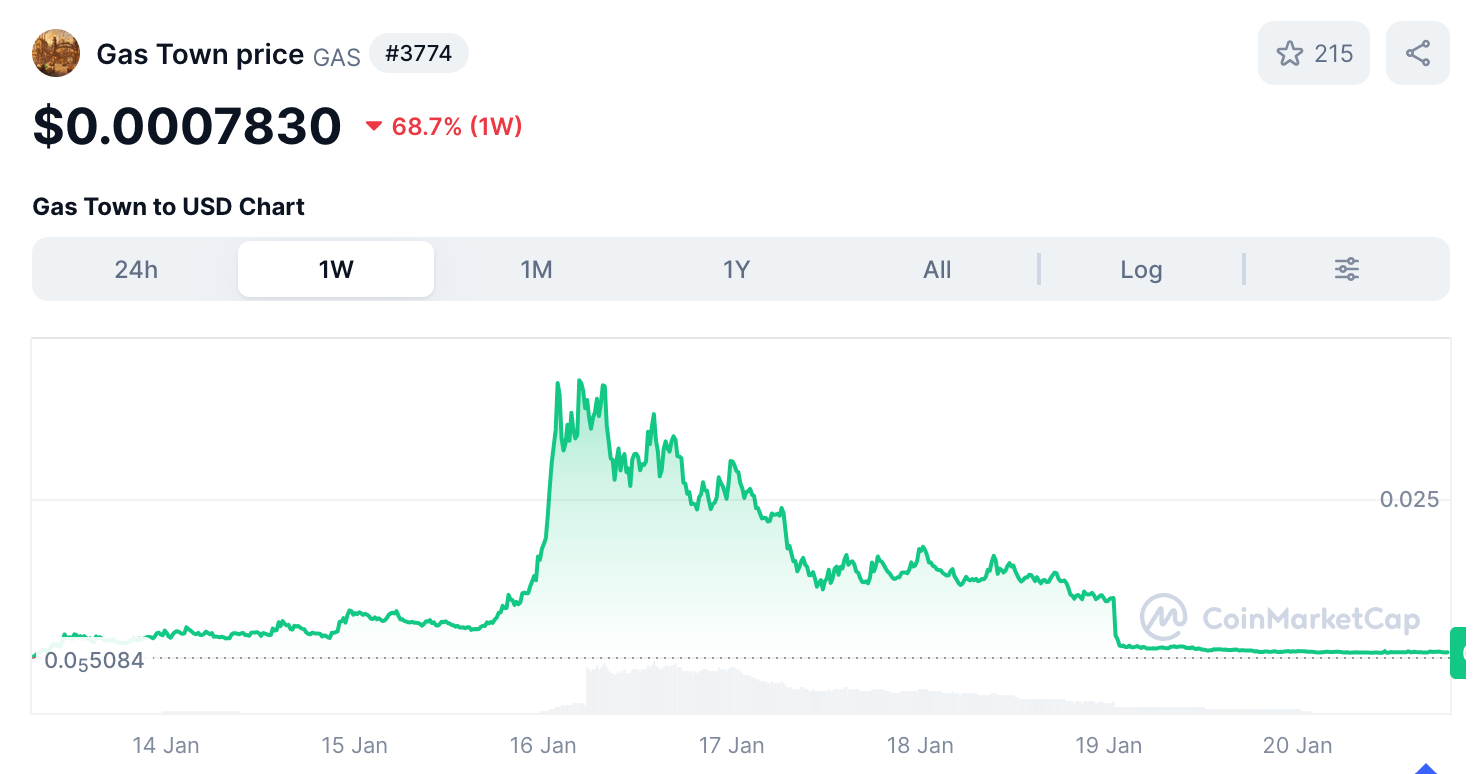The image size is (1482, 774).
Task: Click the 16 Jan date marker
Action: 543,745
